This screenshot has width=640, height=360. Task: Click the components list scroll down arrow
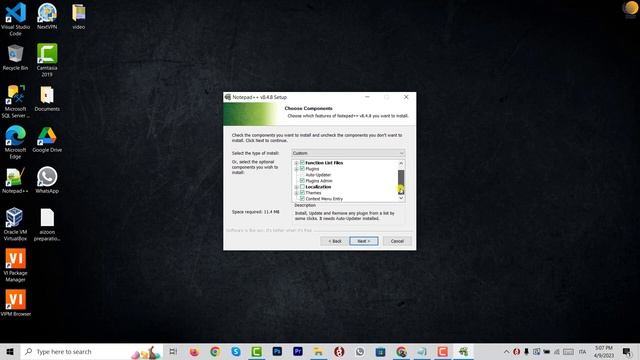coord(401,198)
